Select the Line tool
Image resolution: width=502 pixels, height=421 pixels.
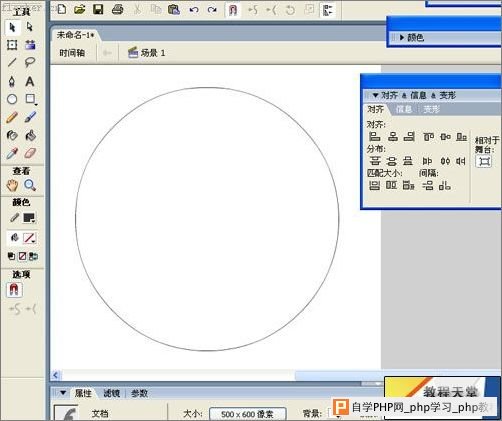point(12,62)
